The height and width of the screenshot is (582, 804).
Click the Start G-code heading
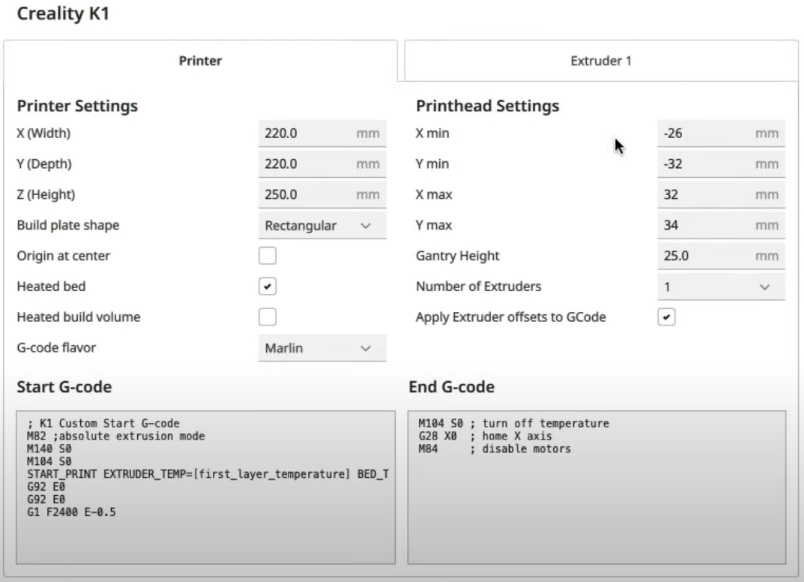(x=64, y=387)
